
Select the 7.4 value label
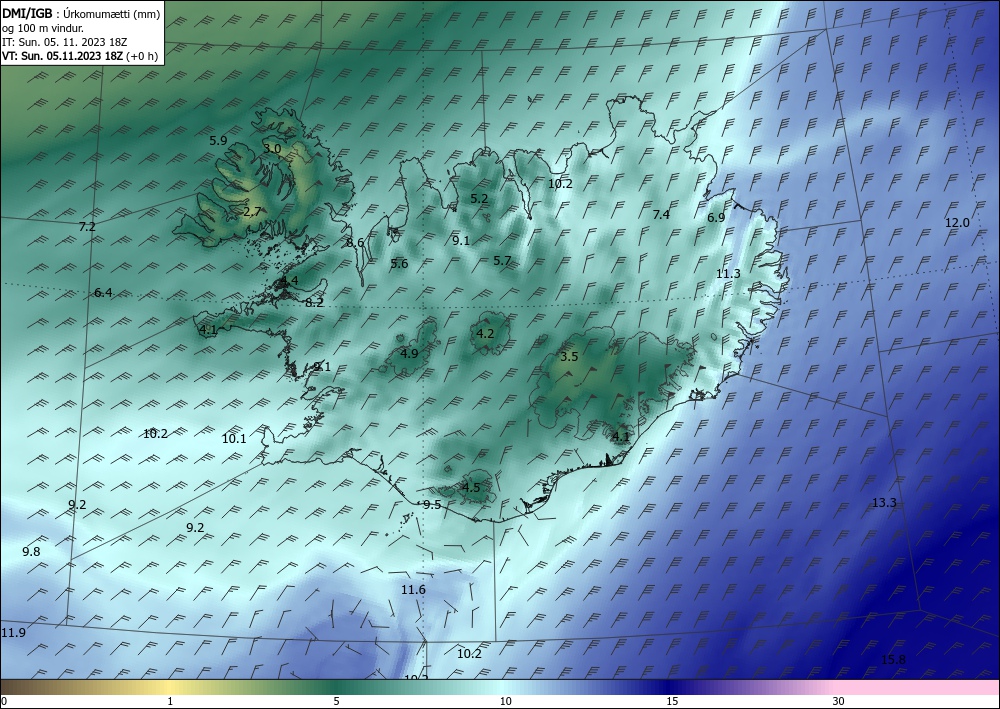[661, 215]
